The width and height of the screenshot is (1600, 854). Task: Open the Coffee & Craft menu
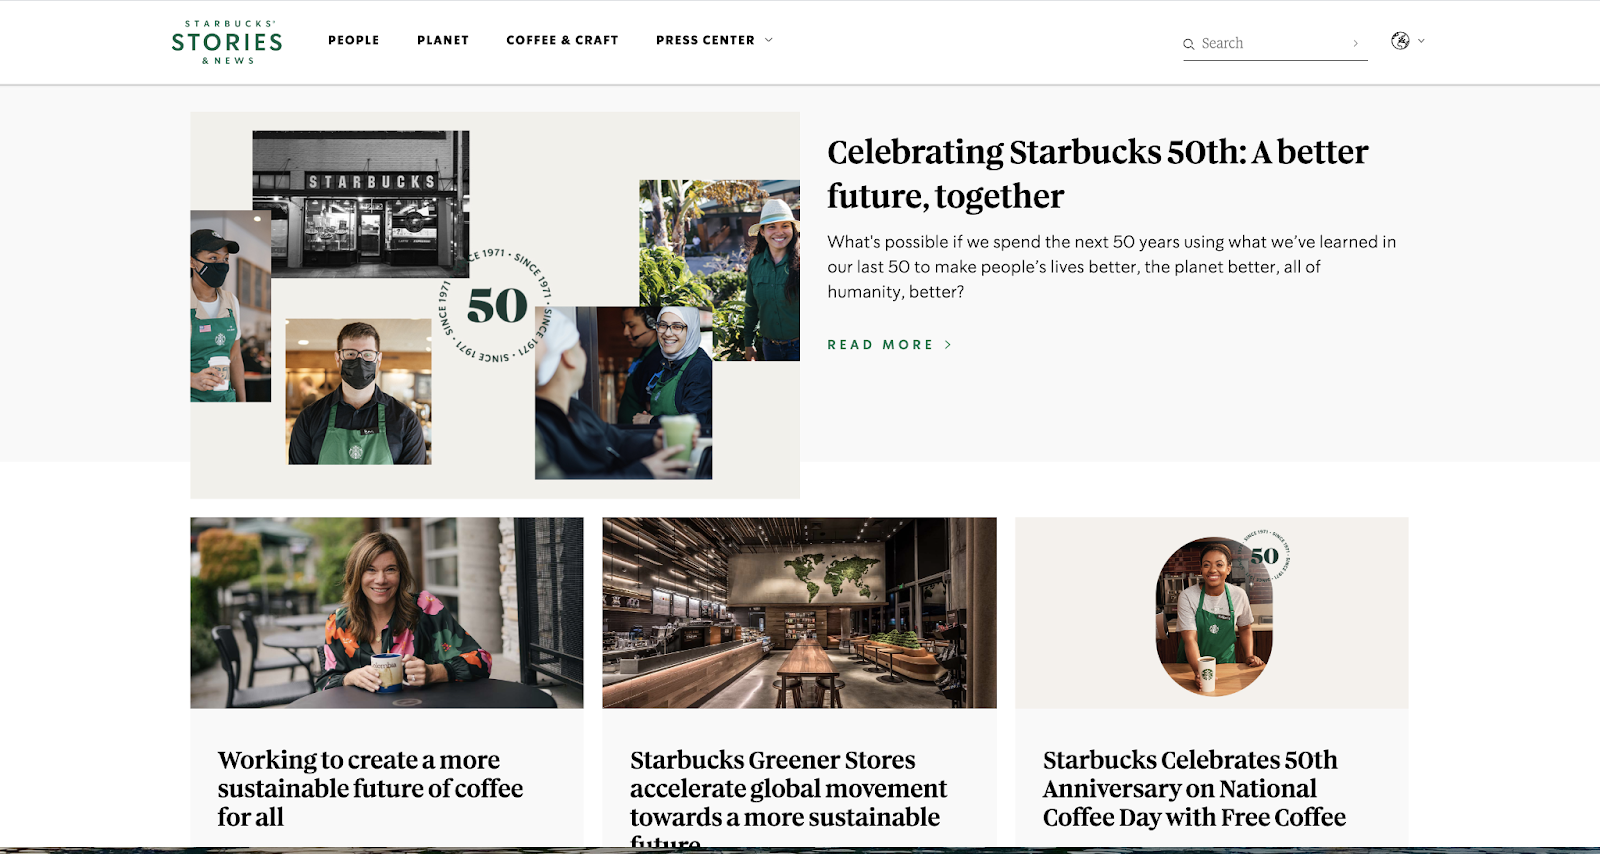(562, 40)
